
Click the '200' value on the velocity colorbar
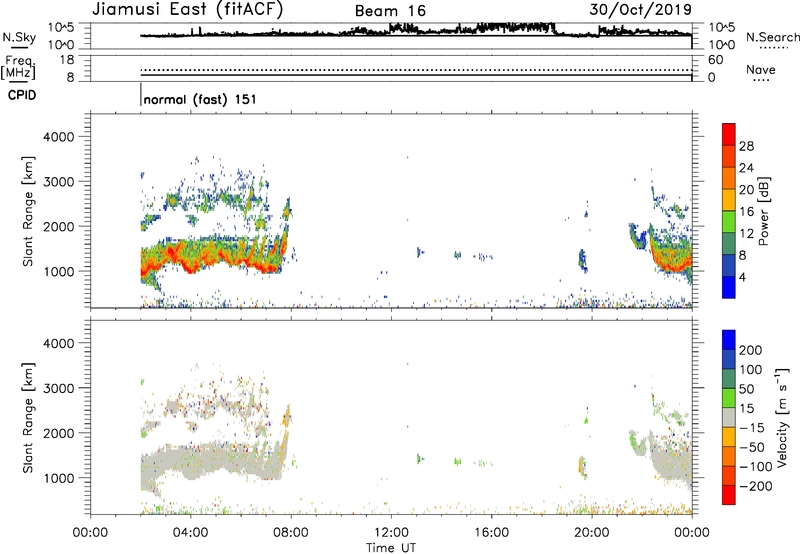tap(751, 350)
